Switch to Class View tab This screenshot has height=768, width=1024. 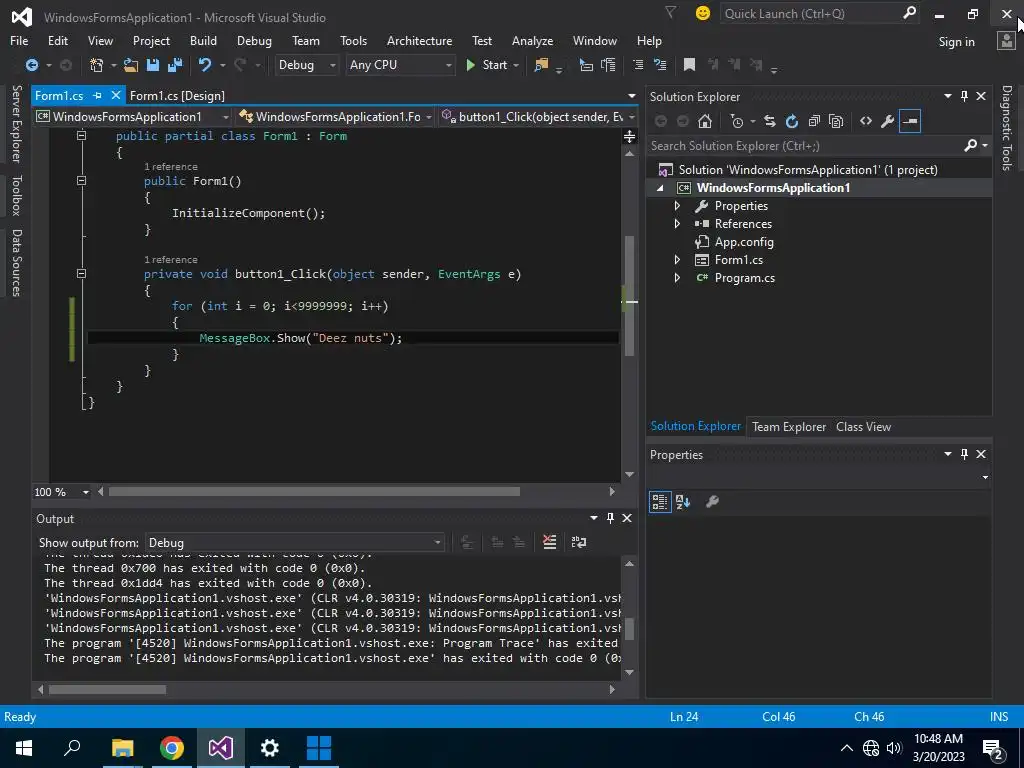(863, 426)
